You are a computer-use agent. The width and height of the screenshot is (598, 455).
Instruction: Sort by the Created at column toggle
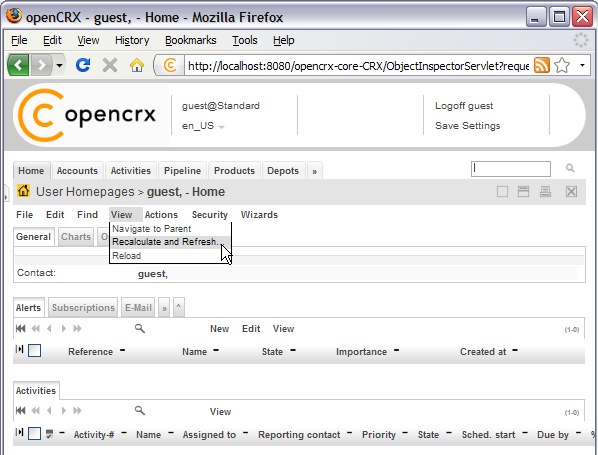[515, 350]
